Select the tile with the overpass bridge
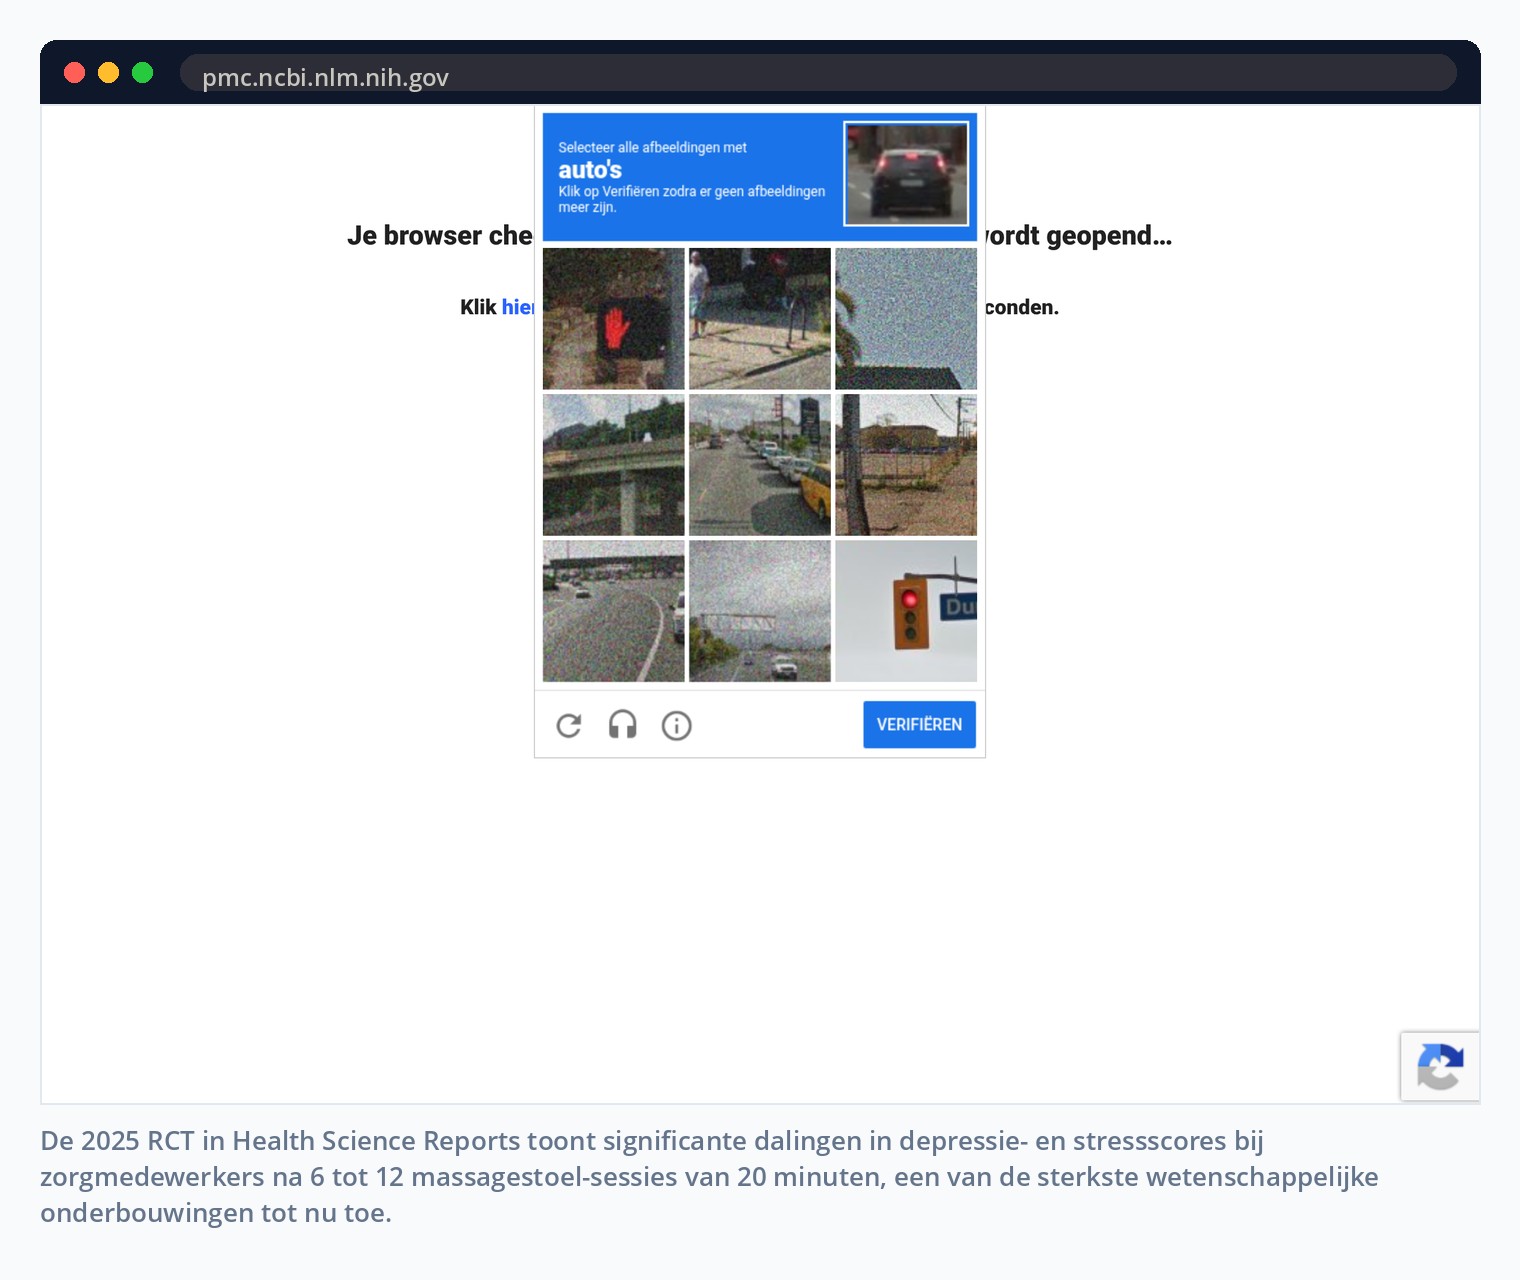1520x1280 pixels. pyautogui.click(x=614, y=465)
